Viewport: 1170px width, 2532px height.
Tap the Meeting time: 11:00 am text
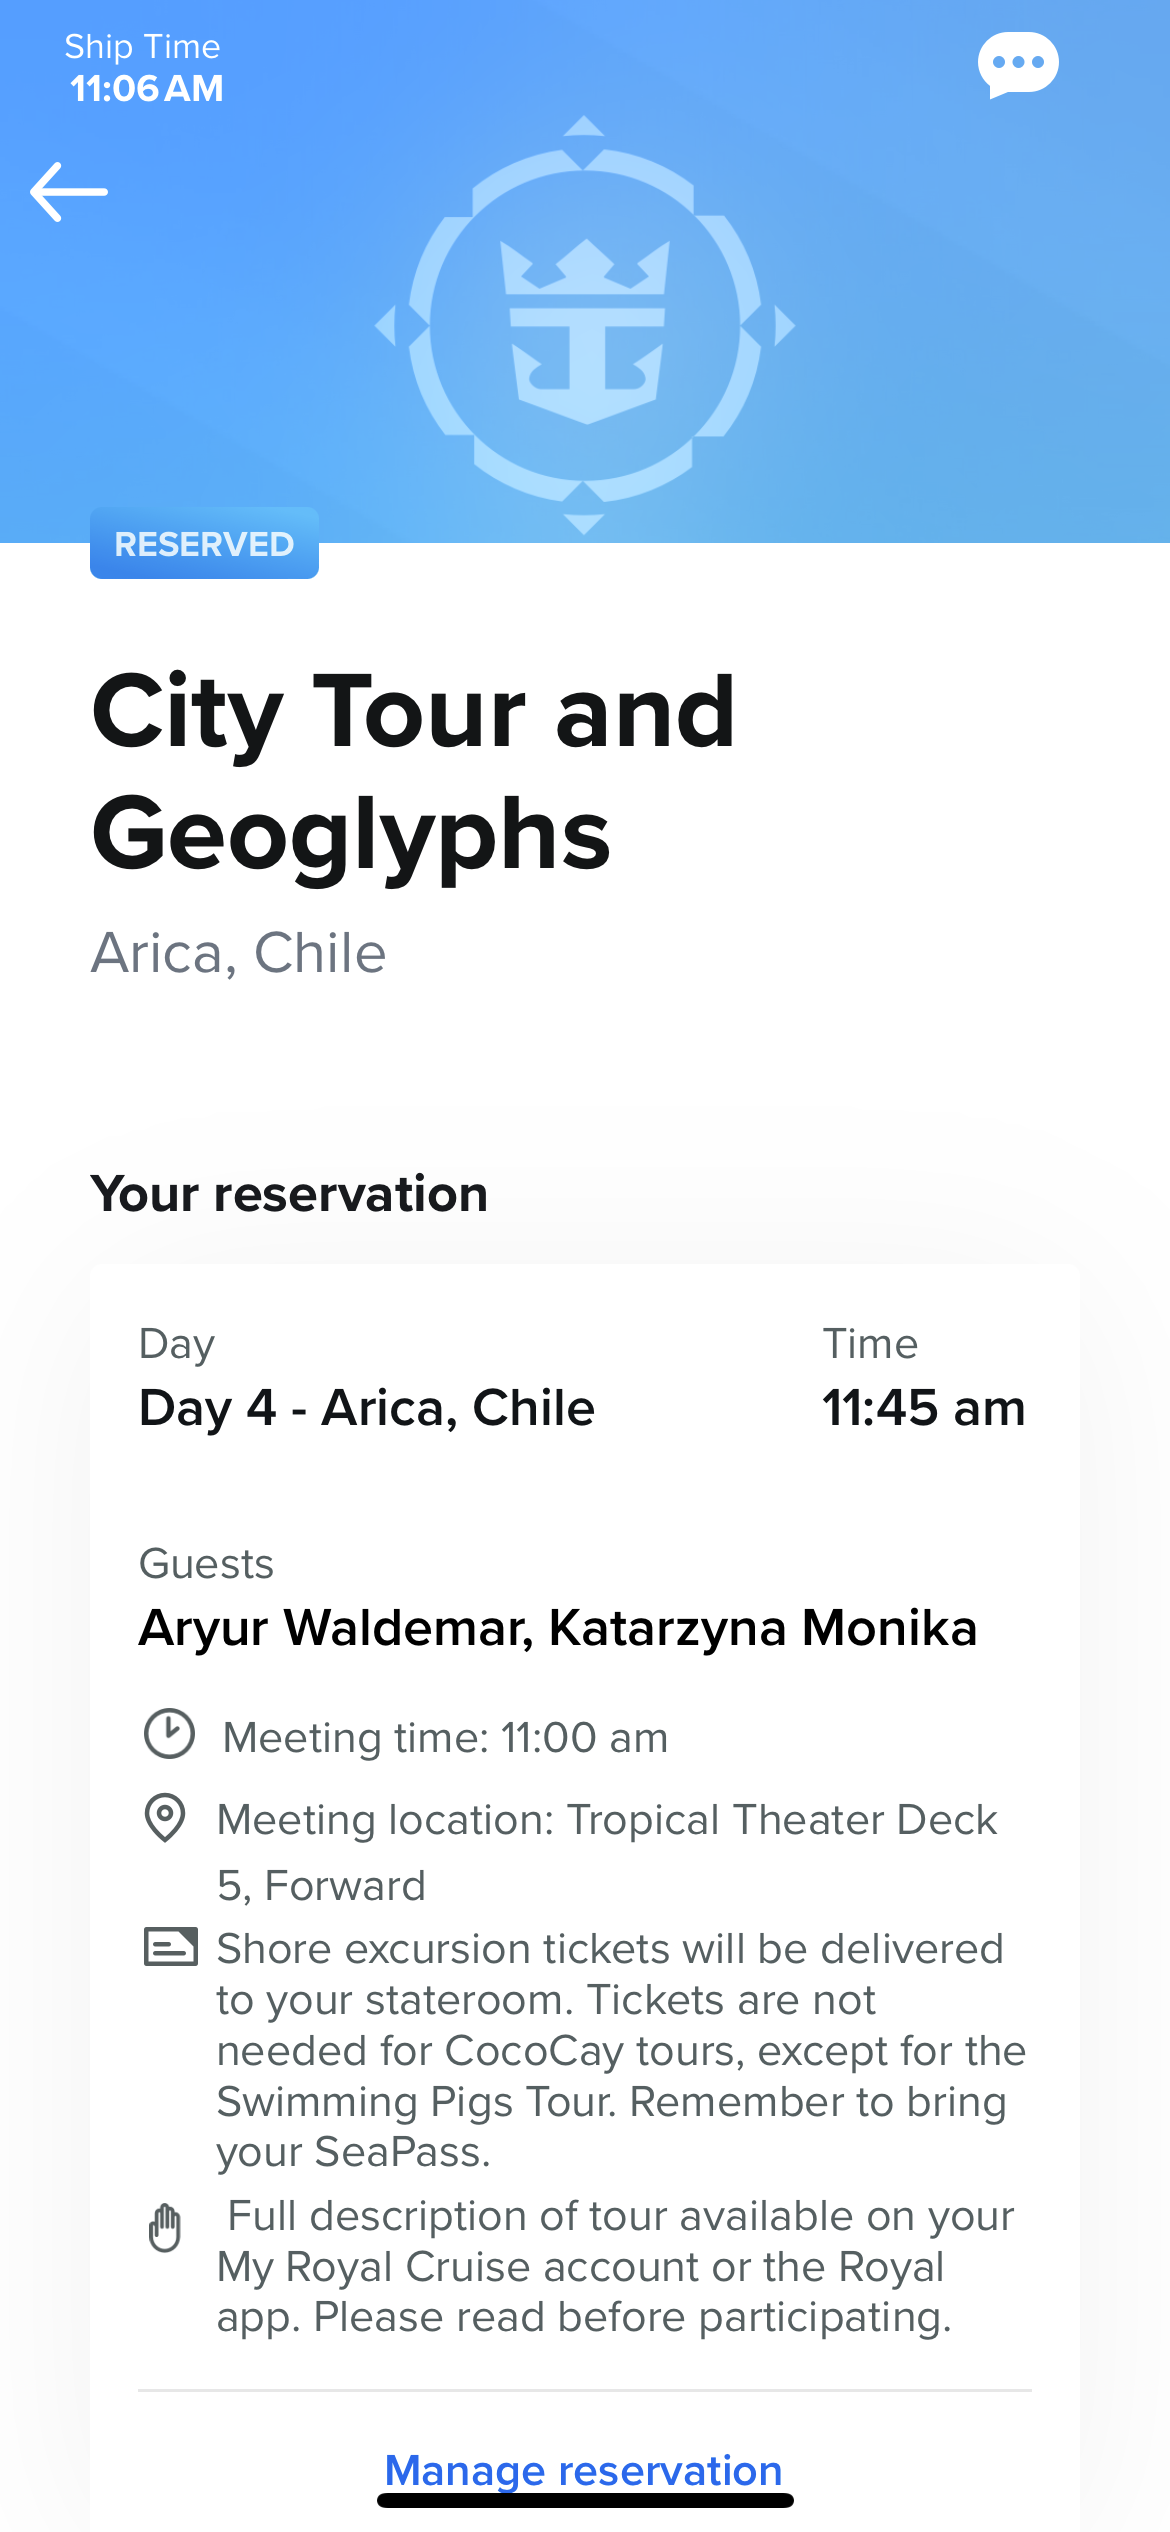[x=445, y=1738]
